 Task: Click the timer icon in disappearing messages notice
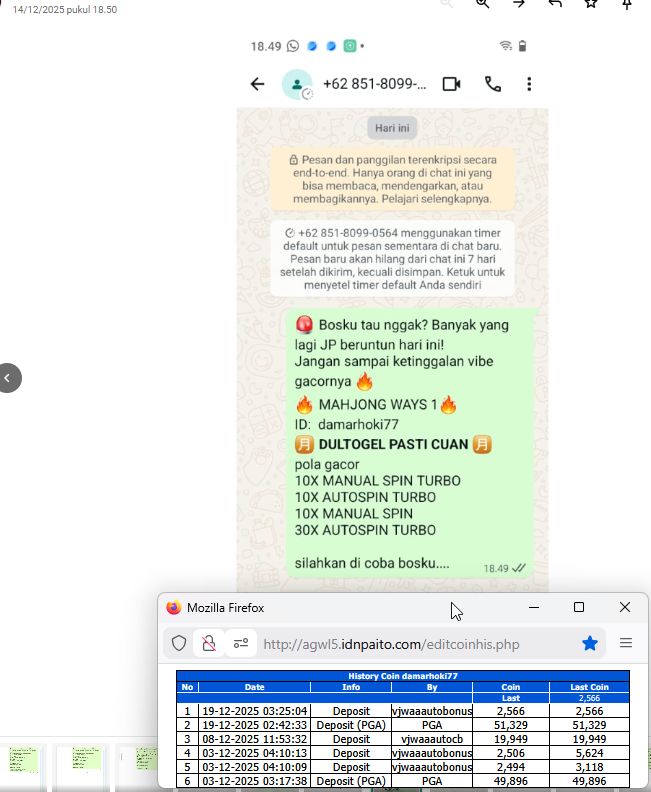290,233
